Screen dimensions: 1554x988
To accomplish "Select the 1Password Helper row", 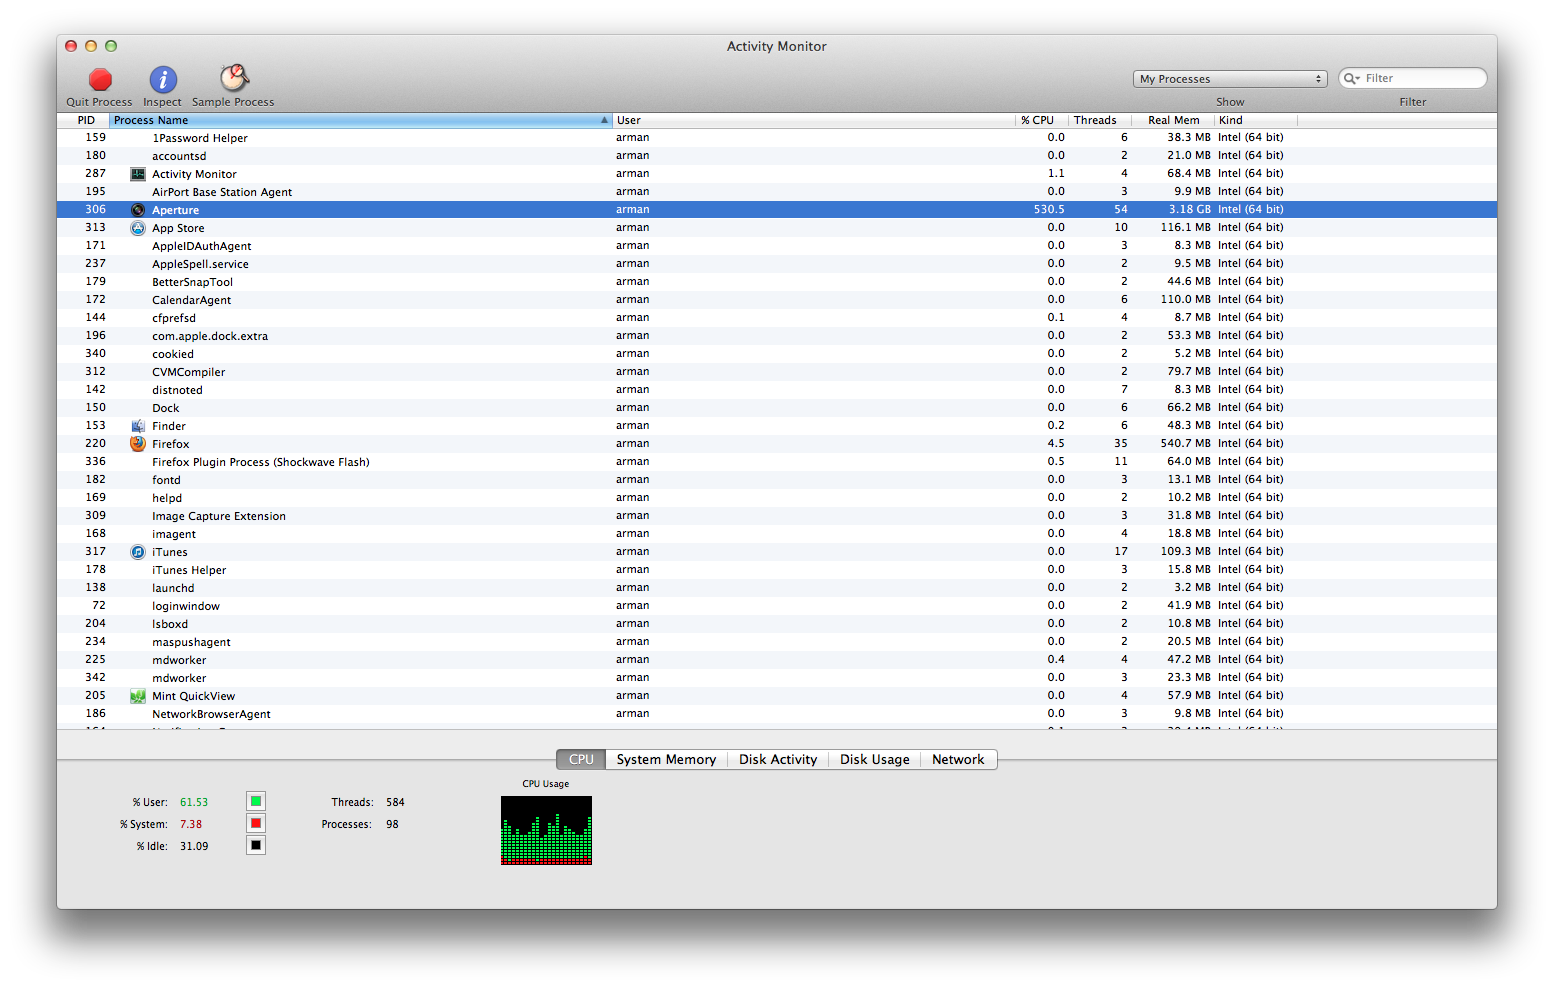I will [x=777, y=138].
